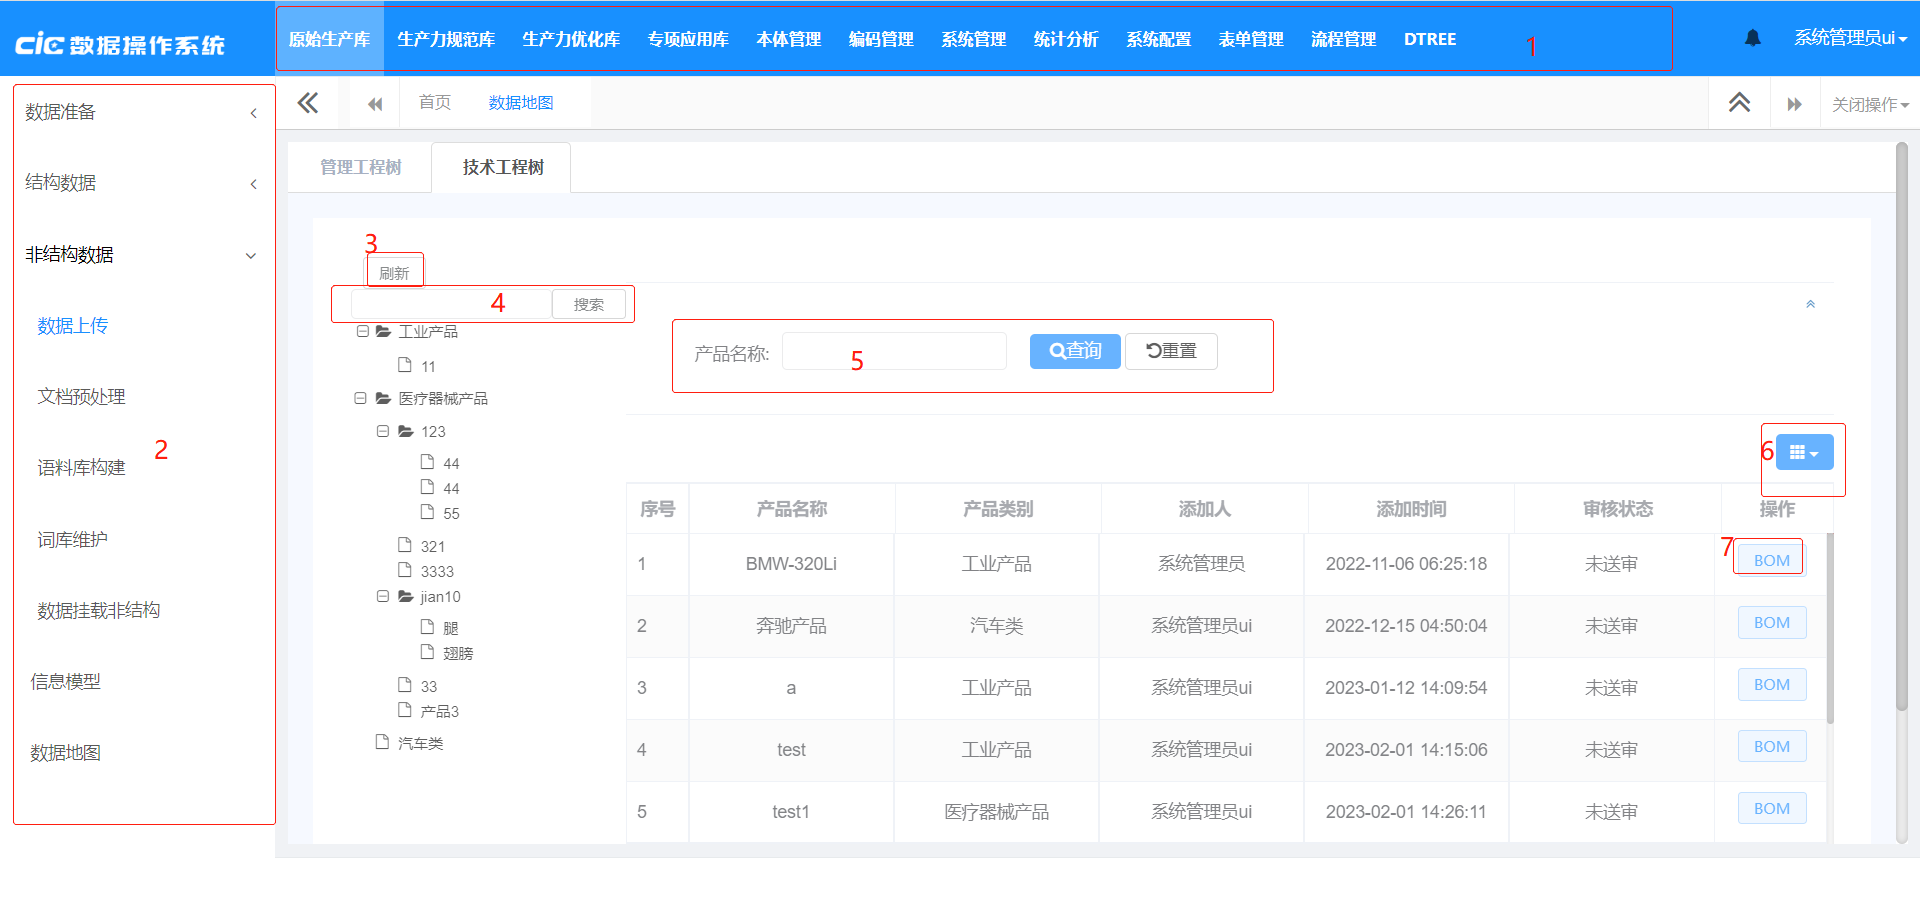
Task: Switch to the 管理工程树 tab
Action: click(x=360, y=167)
